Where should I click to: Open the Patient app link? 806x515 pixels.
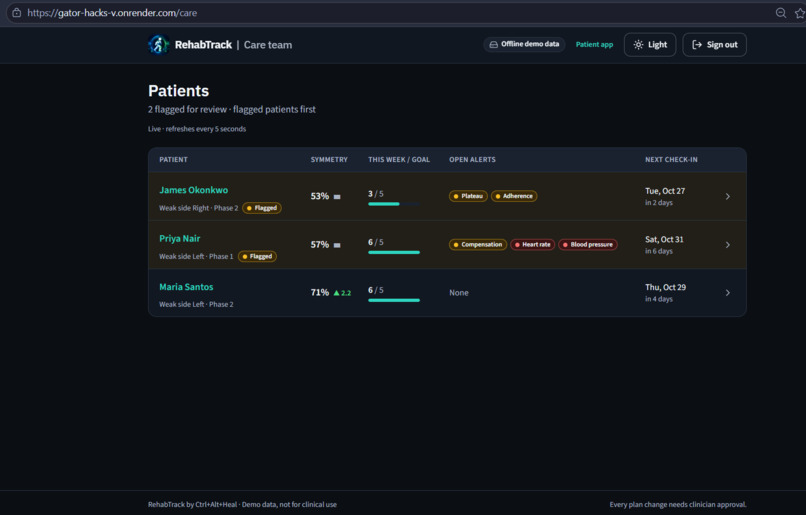coord(594,45)
